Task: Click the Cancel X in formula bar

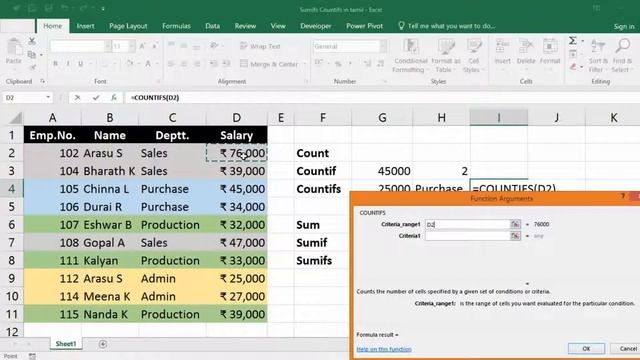Action: tap(77, 98)
